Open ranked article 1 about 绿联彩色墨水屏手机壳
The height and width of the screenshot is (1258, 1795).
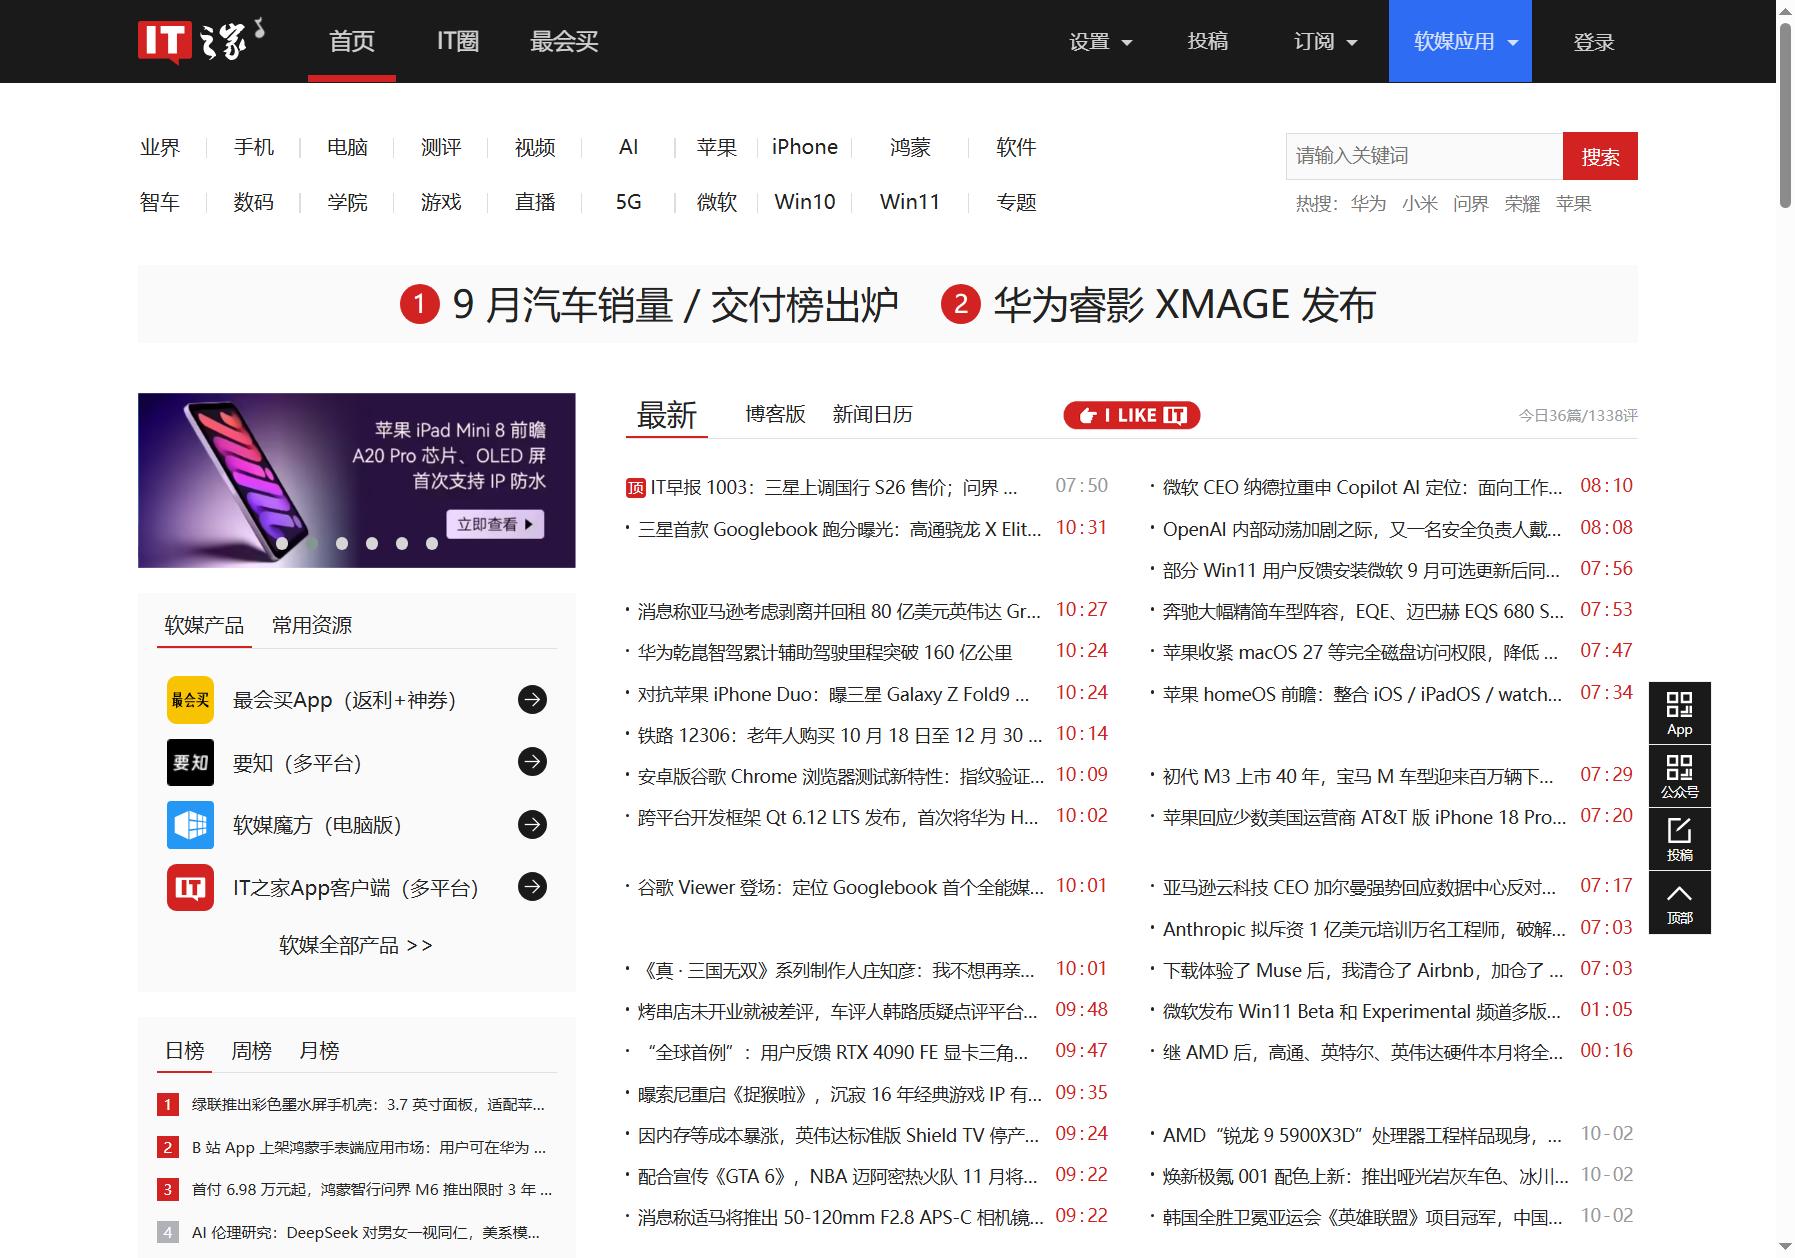pos(368,1104)
